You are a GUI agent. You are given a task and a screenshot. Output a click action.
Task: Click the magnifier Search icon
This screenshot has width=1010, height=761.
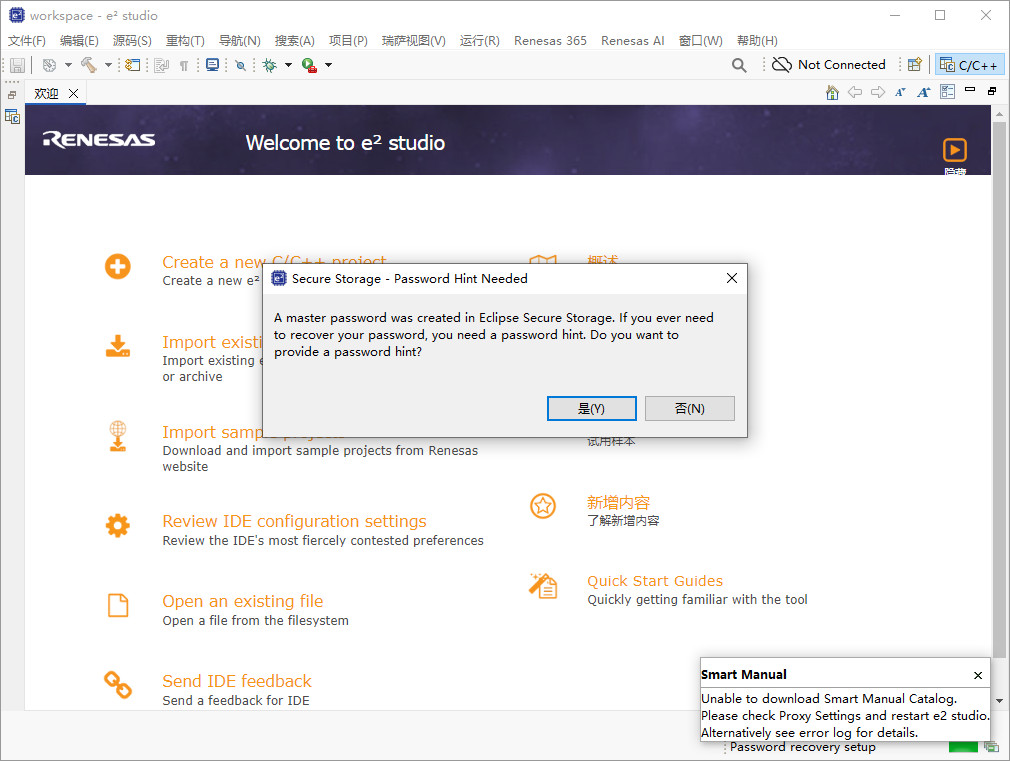(739, 65)
